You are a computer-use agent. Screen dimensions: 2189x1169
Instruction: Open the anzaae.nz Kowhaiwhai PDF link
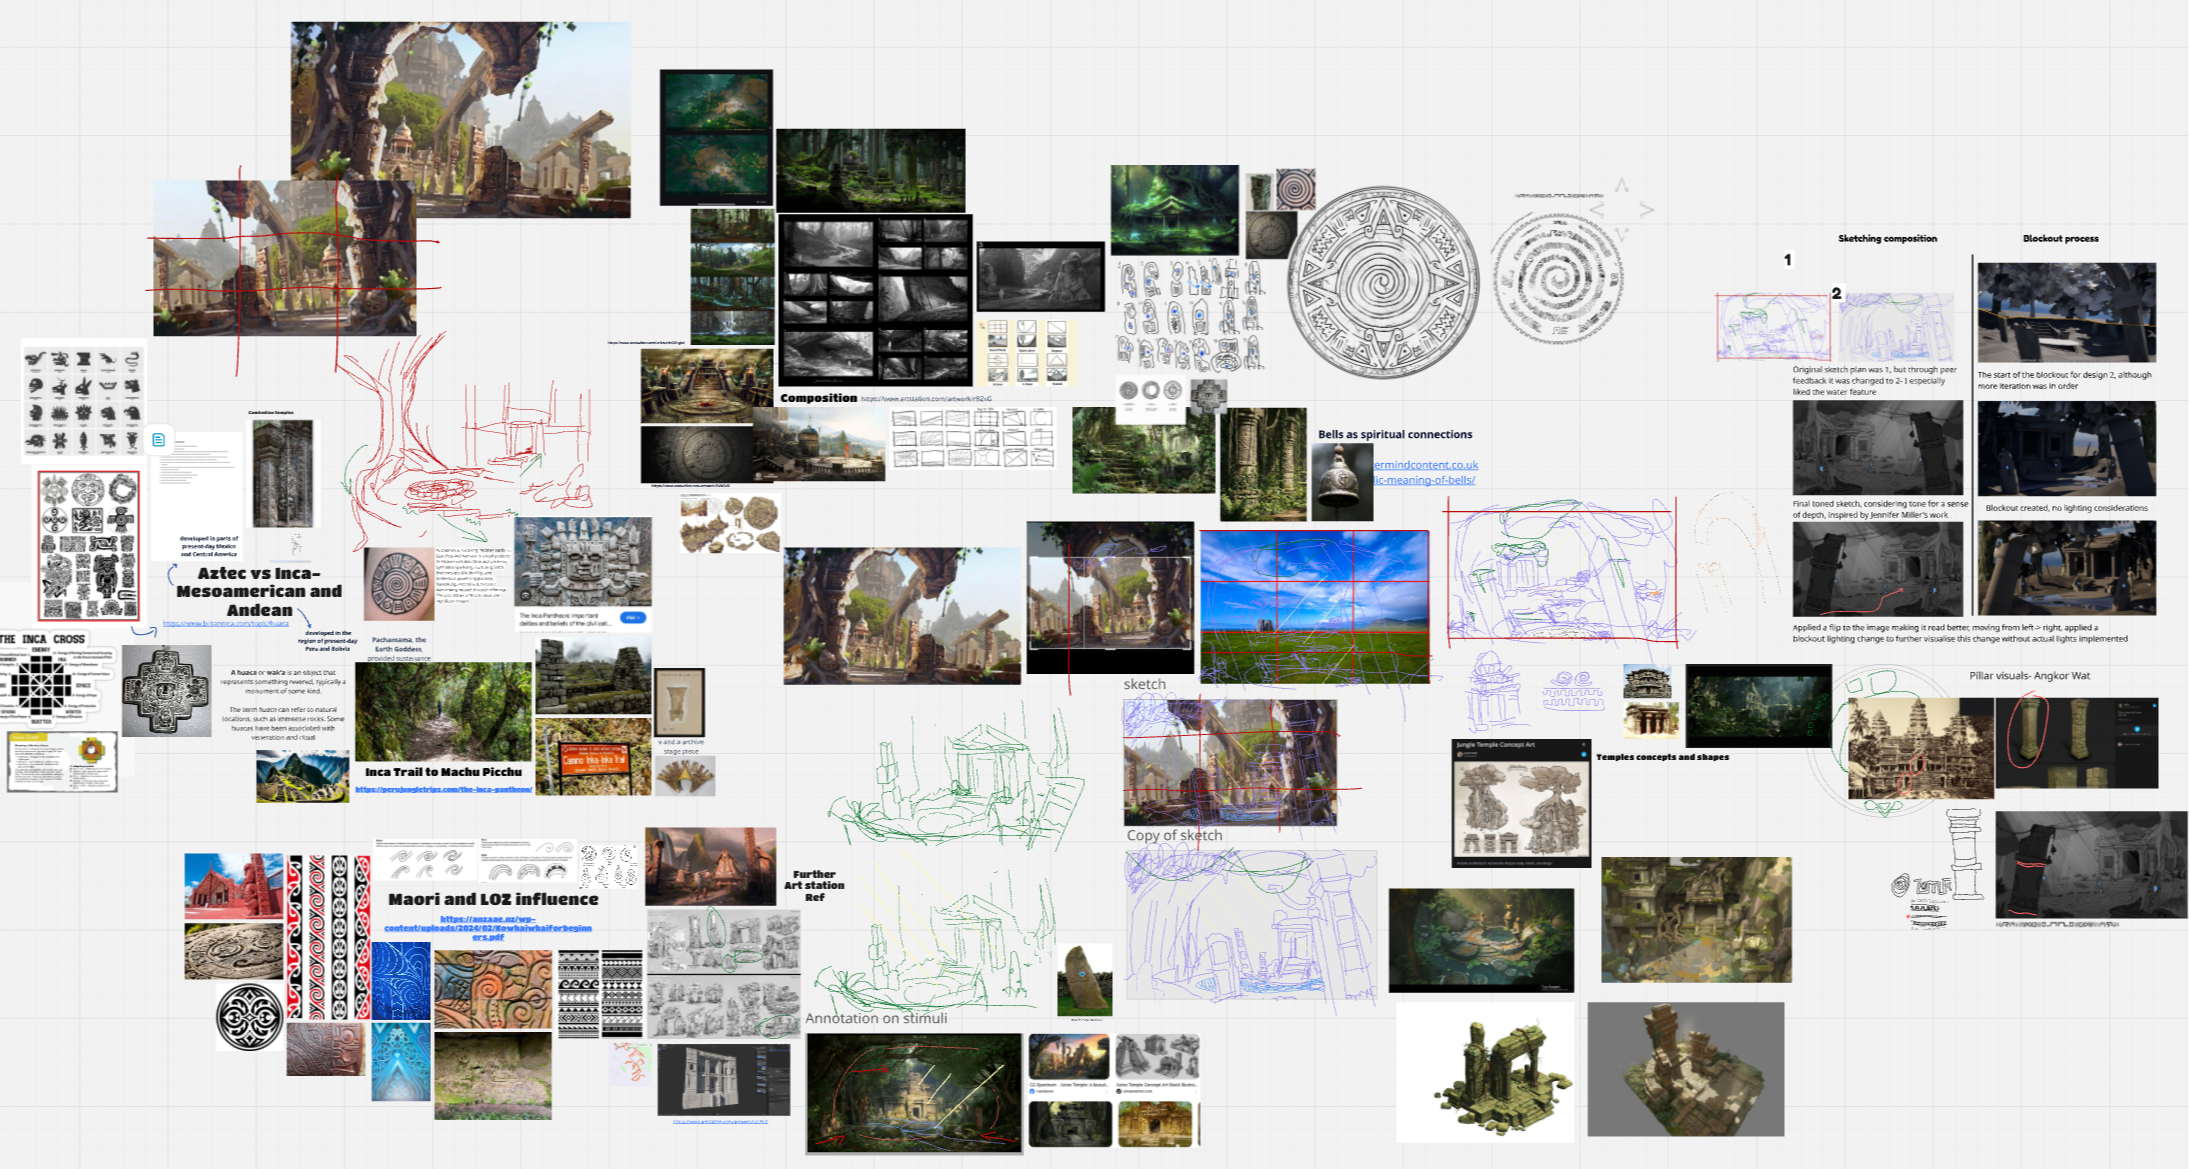click(x=488, y=928)
